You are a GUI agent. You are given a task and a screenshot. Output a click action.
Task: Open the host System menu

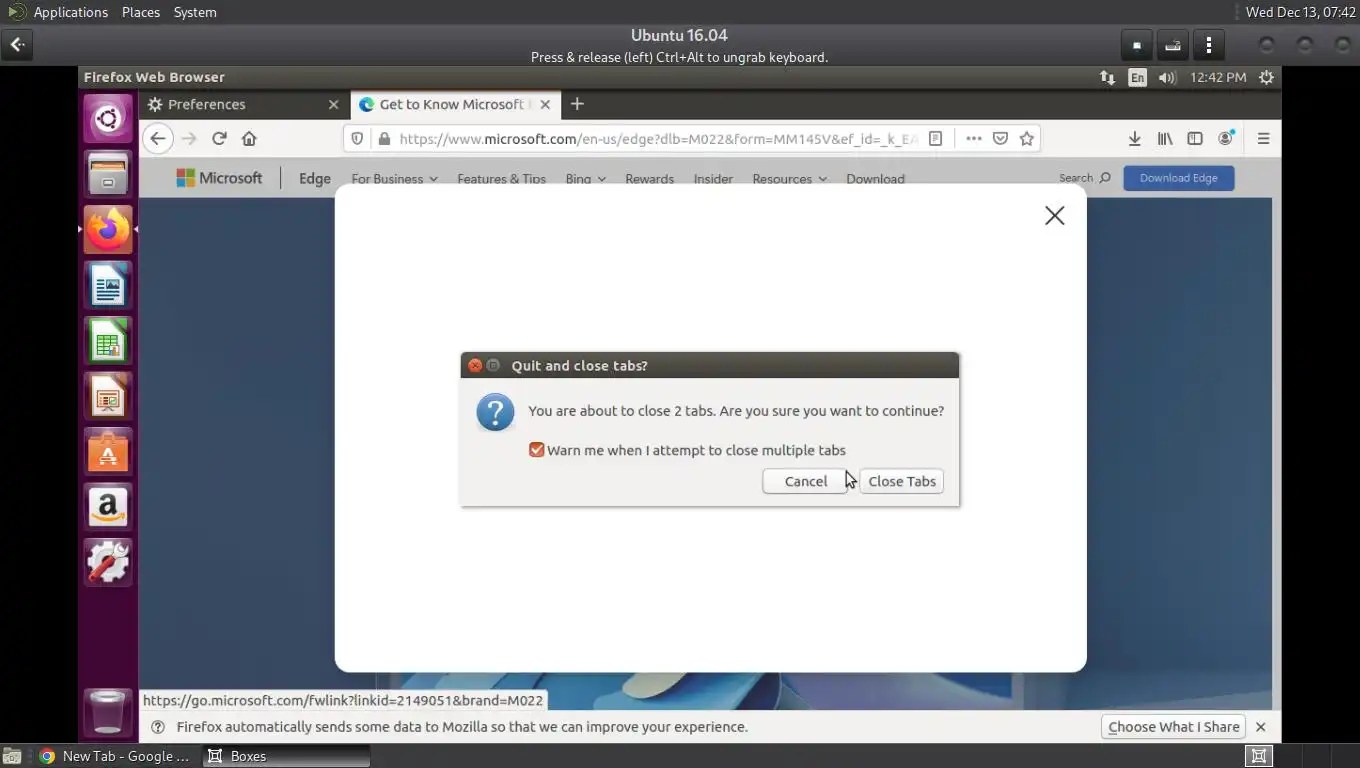tap(195, 12)
